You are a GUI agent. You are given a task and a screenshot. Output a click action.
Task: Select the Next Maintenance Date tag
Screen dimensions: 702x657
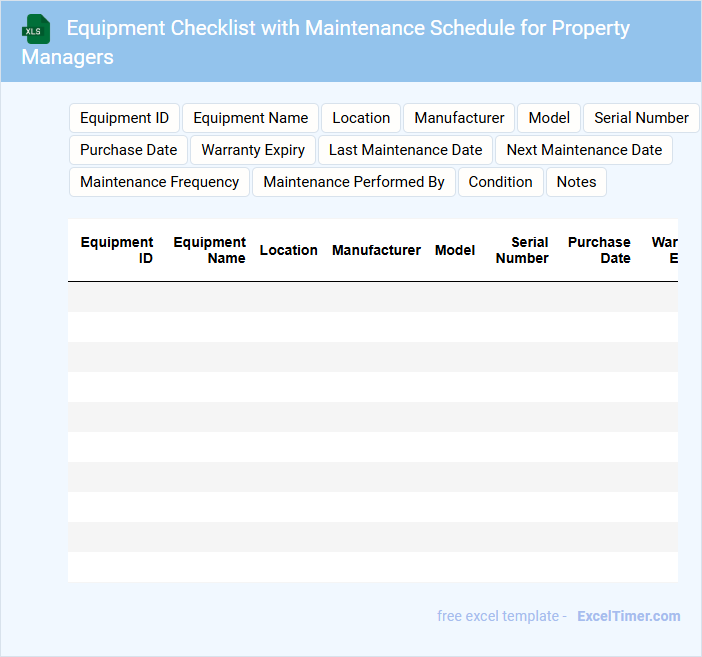click(x=584, y=150)
